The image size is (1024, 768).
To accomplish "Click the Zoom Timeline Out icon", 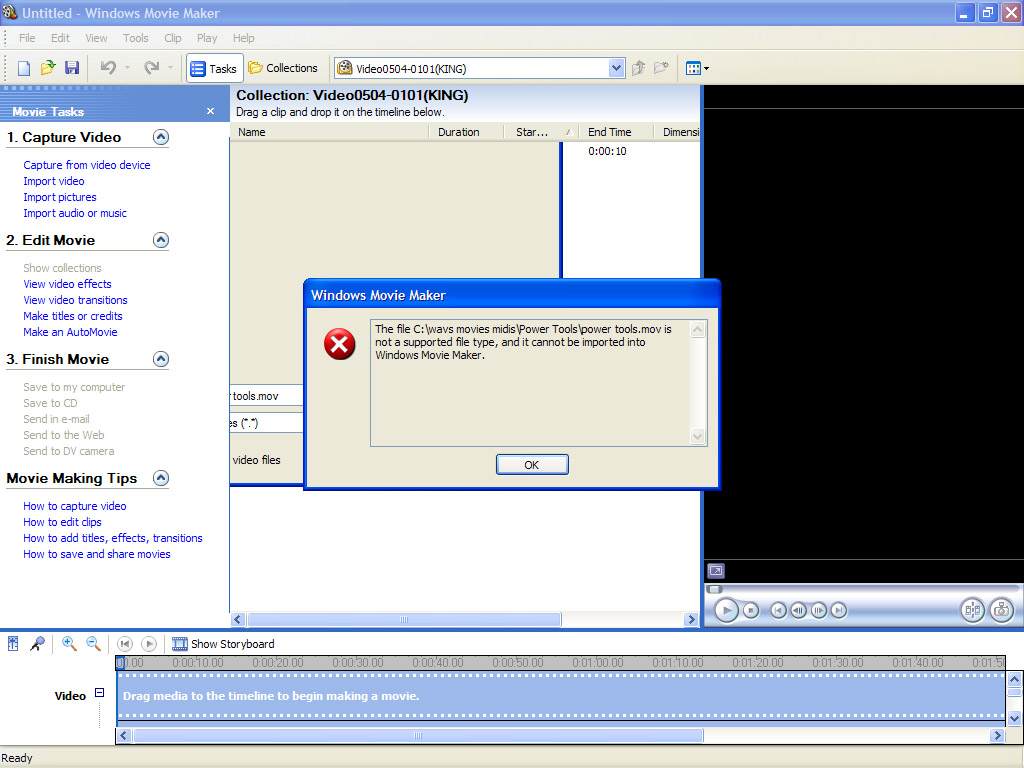I will (x=93, y=643).
